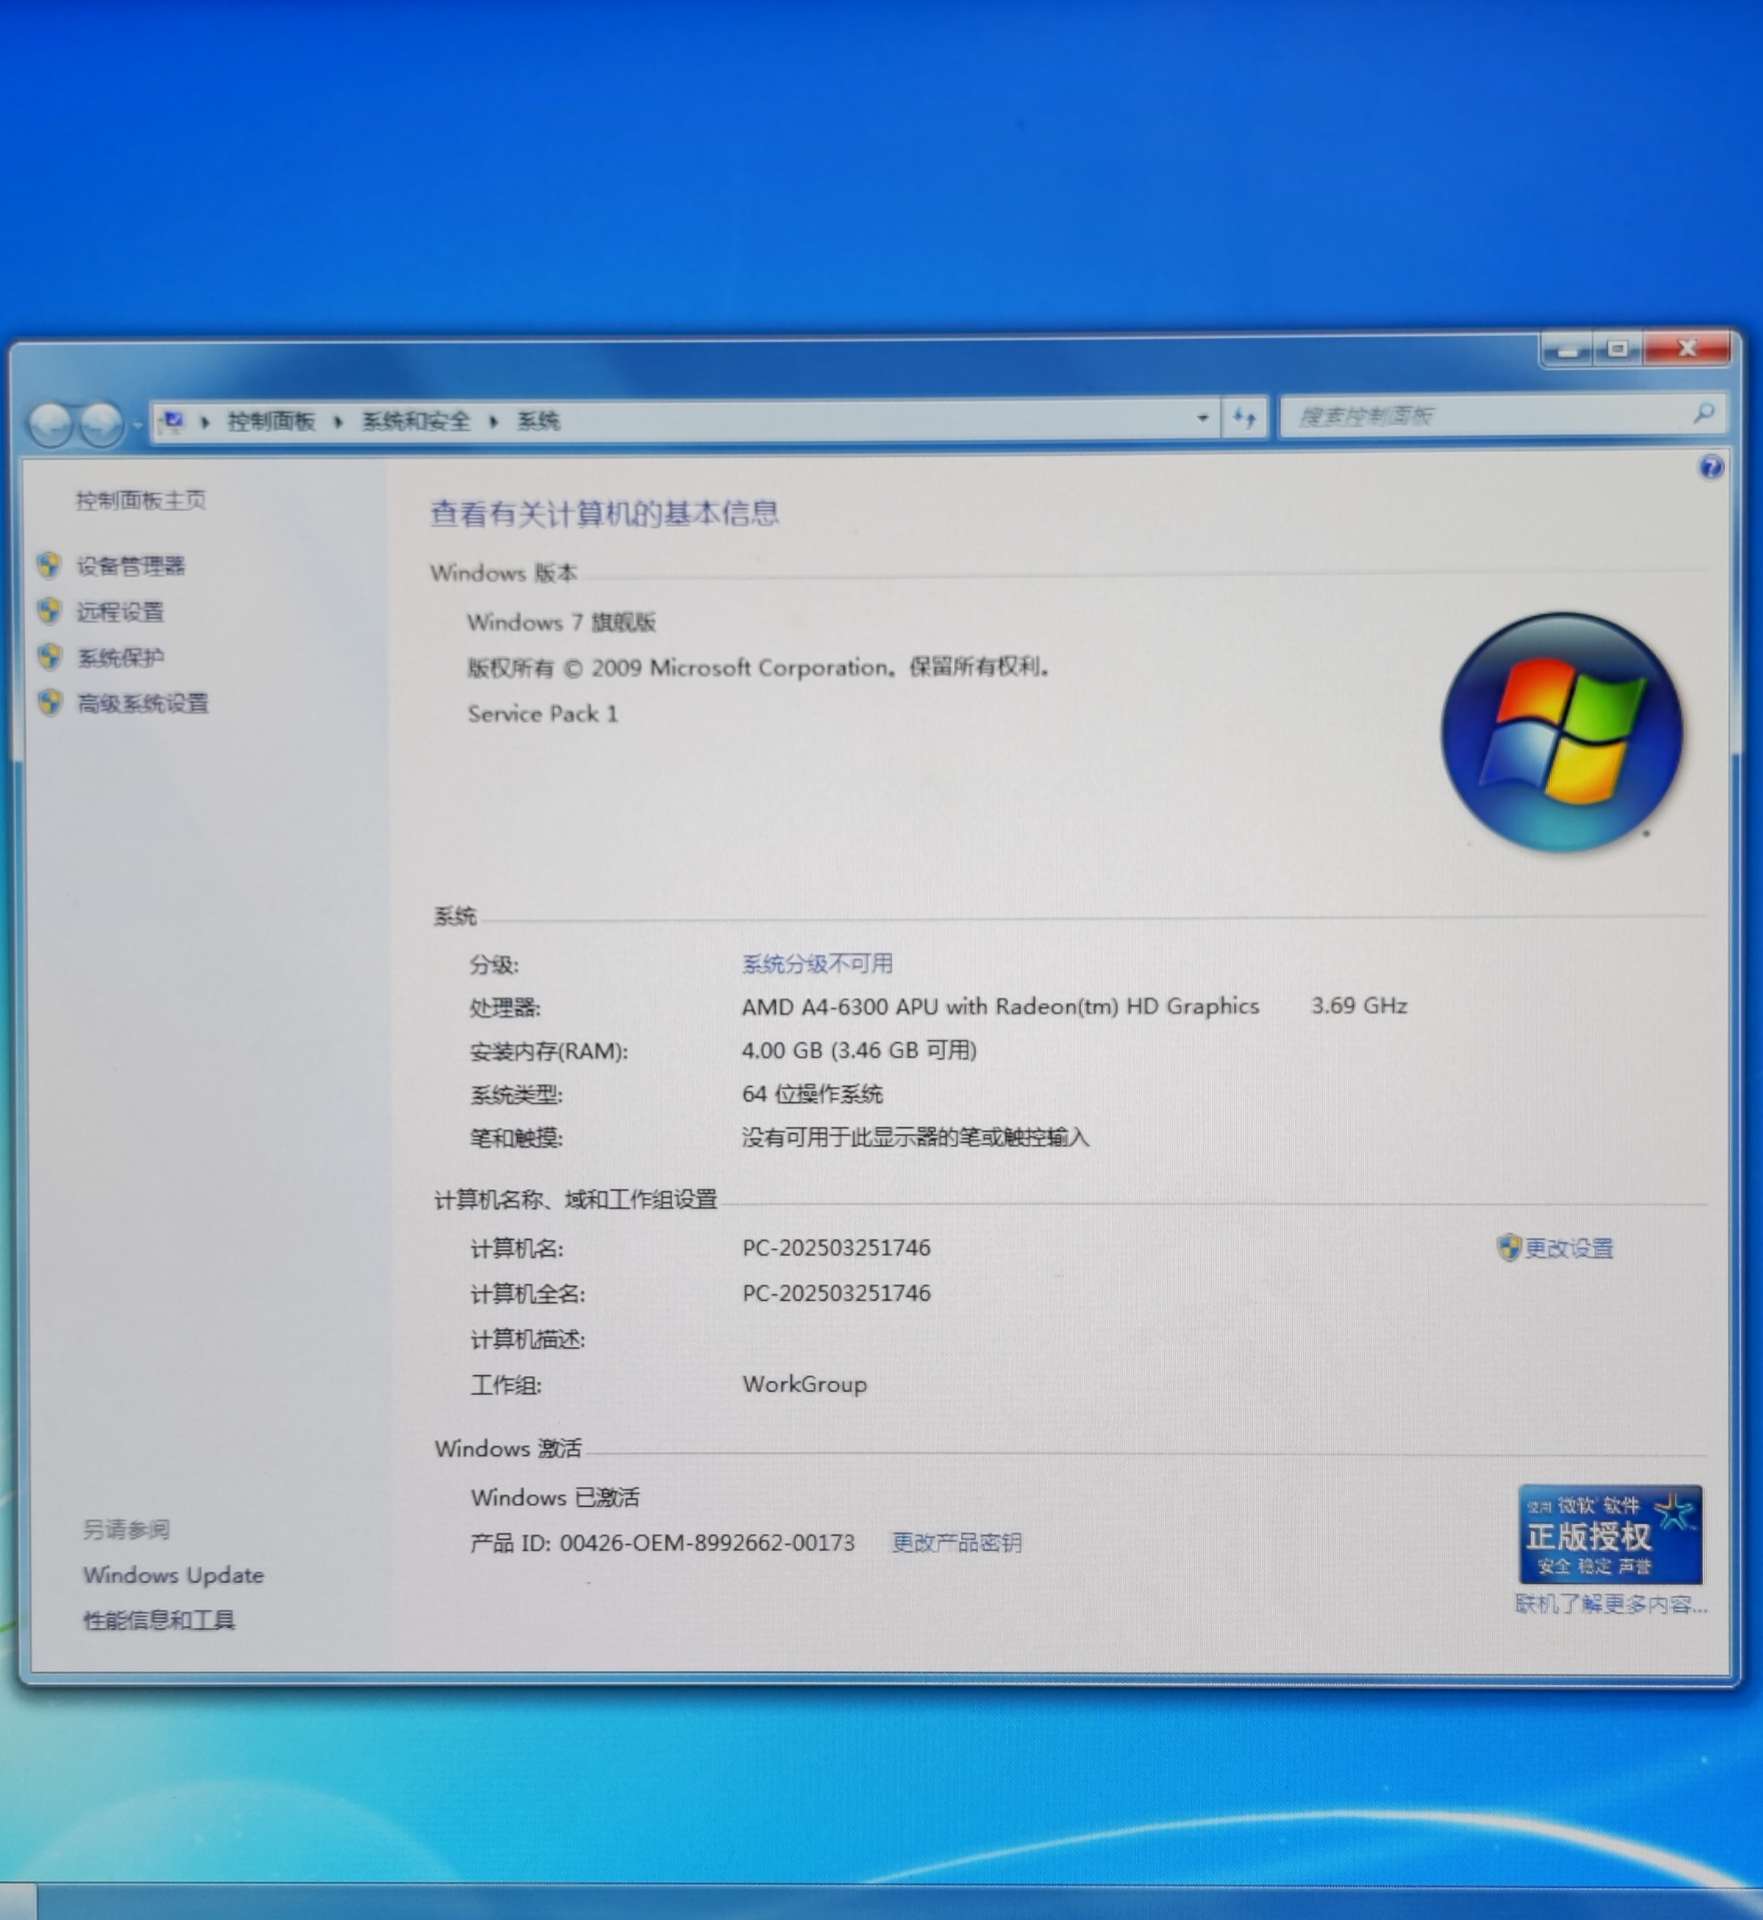
Task: Click the Forward navigation arrow button
Action: pyautogui.click(x=100, y=424)
